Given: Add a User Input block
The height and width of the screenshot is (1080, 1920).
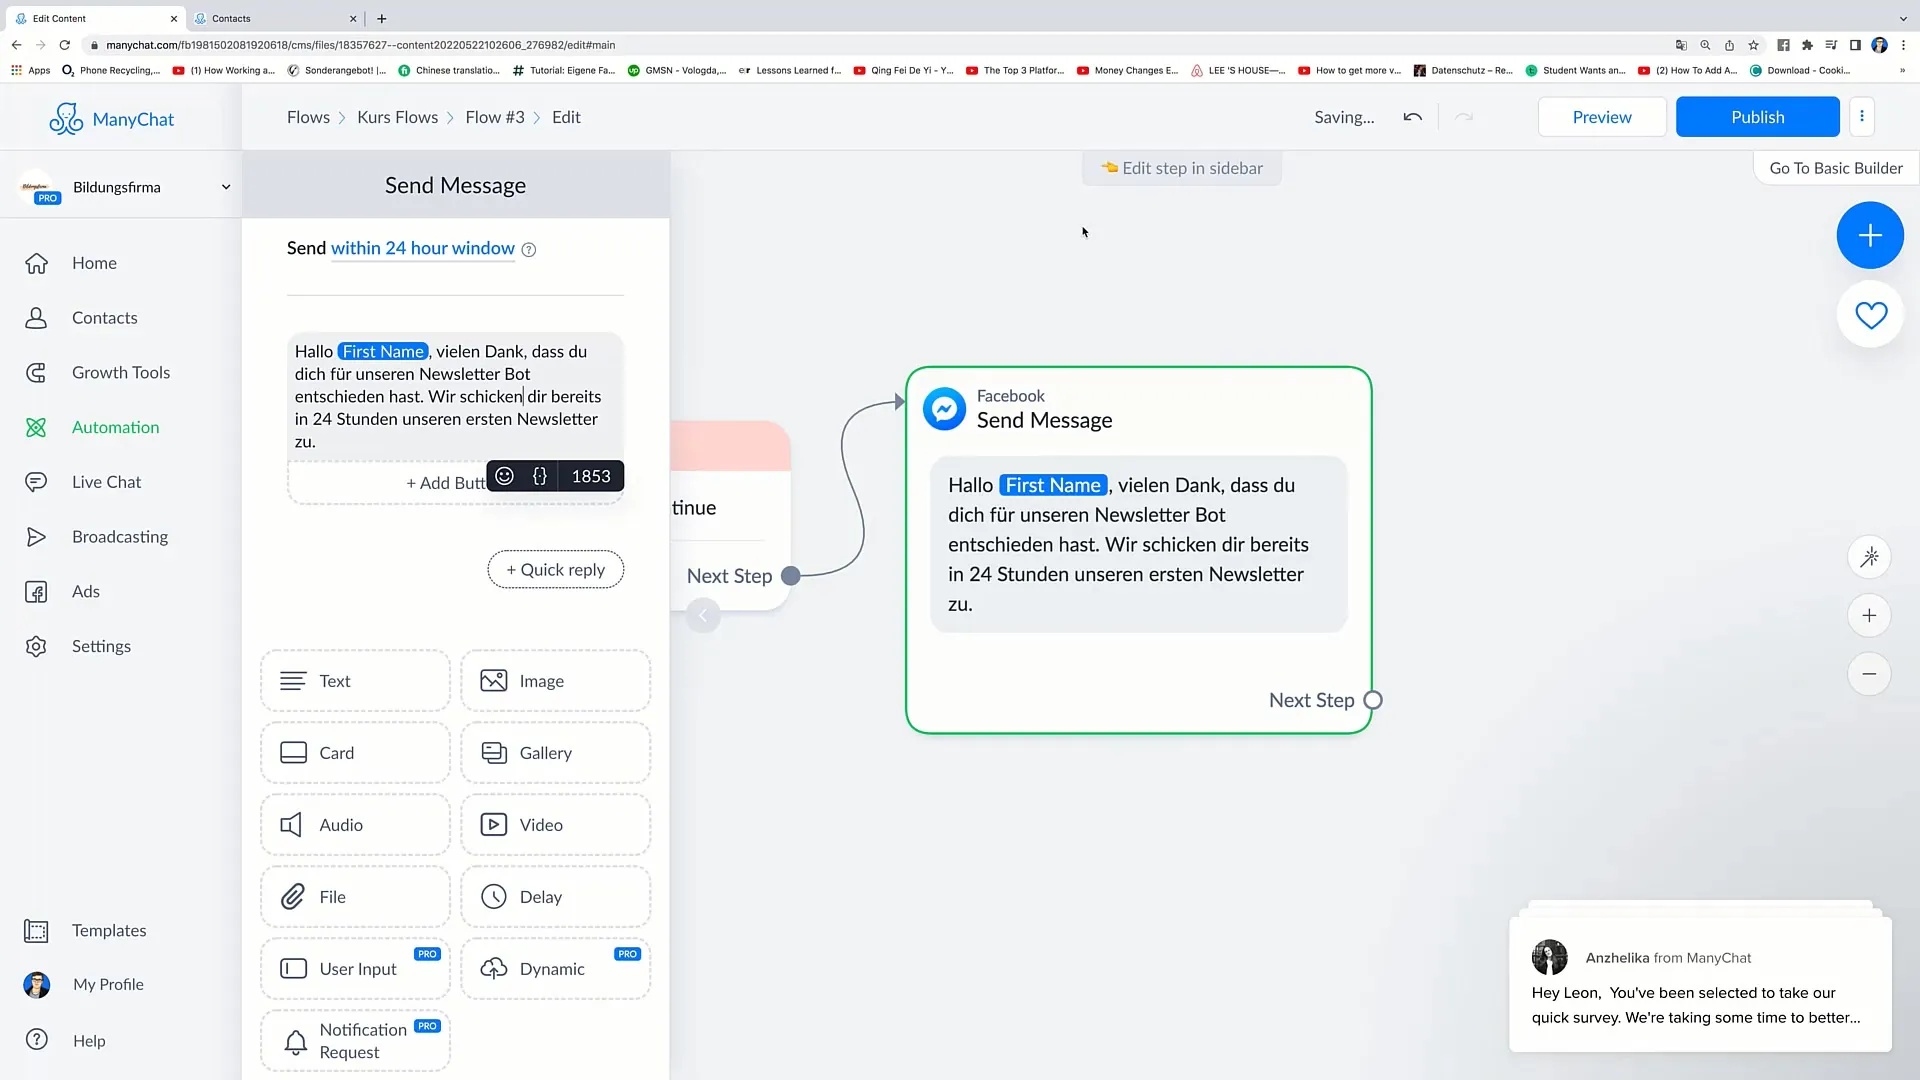Looking at the screenshot, I should tap(355, 969).
